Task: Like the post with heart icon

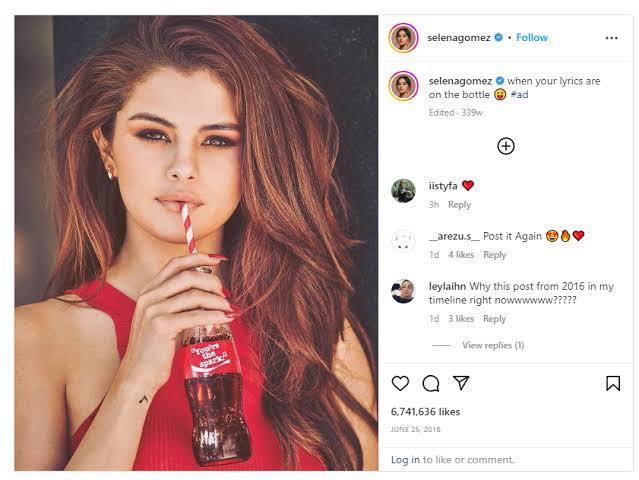Action: coord(400,383)
